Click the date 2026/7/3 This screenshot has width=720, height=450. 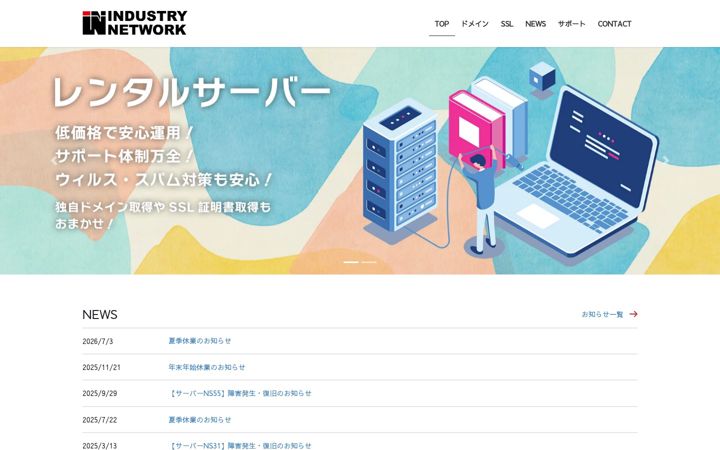point(98,341)
